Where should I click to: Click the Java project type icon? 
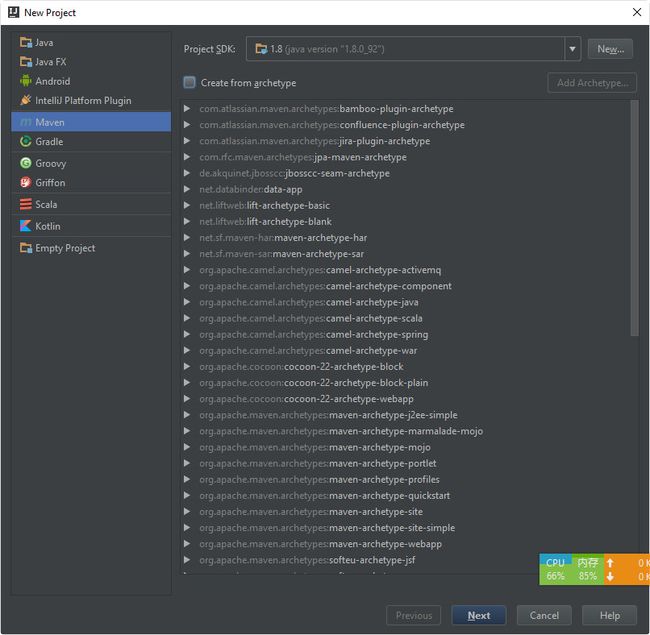tap(26, 42)
